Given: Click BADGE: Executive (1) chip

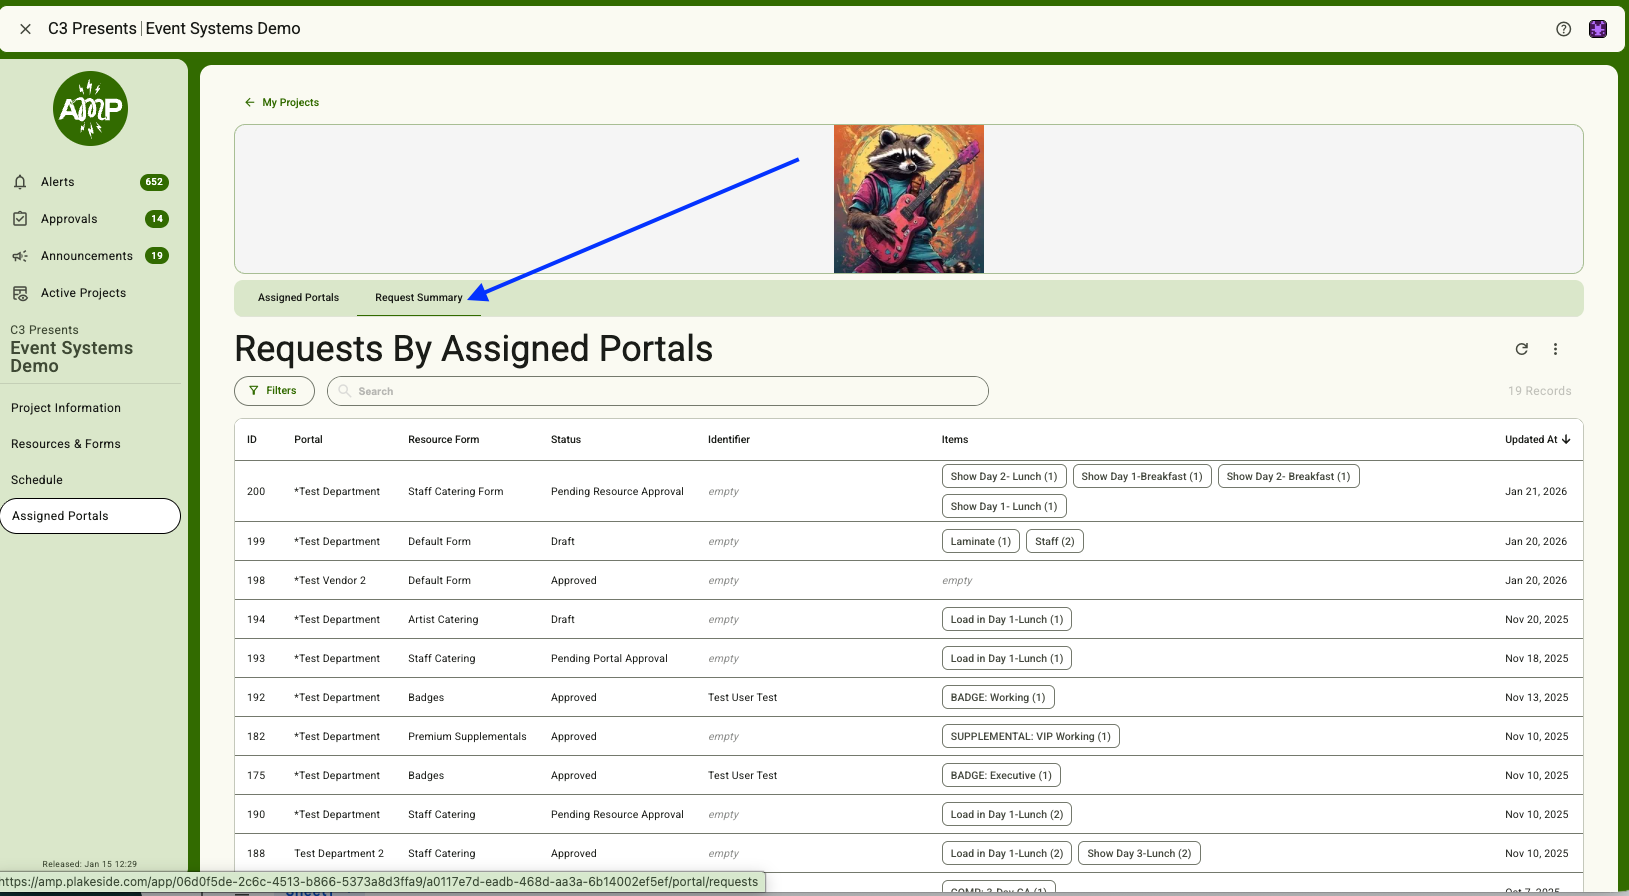Looking at the screenshot, I should [1001, 776].
